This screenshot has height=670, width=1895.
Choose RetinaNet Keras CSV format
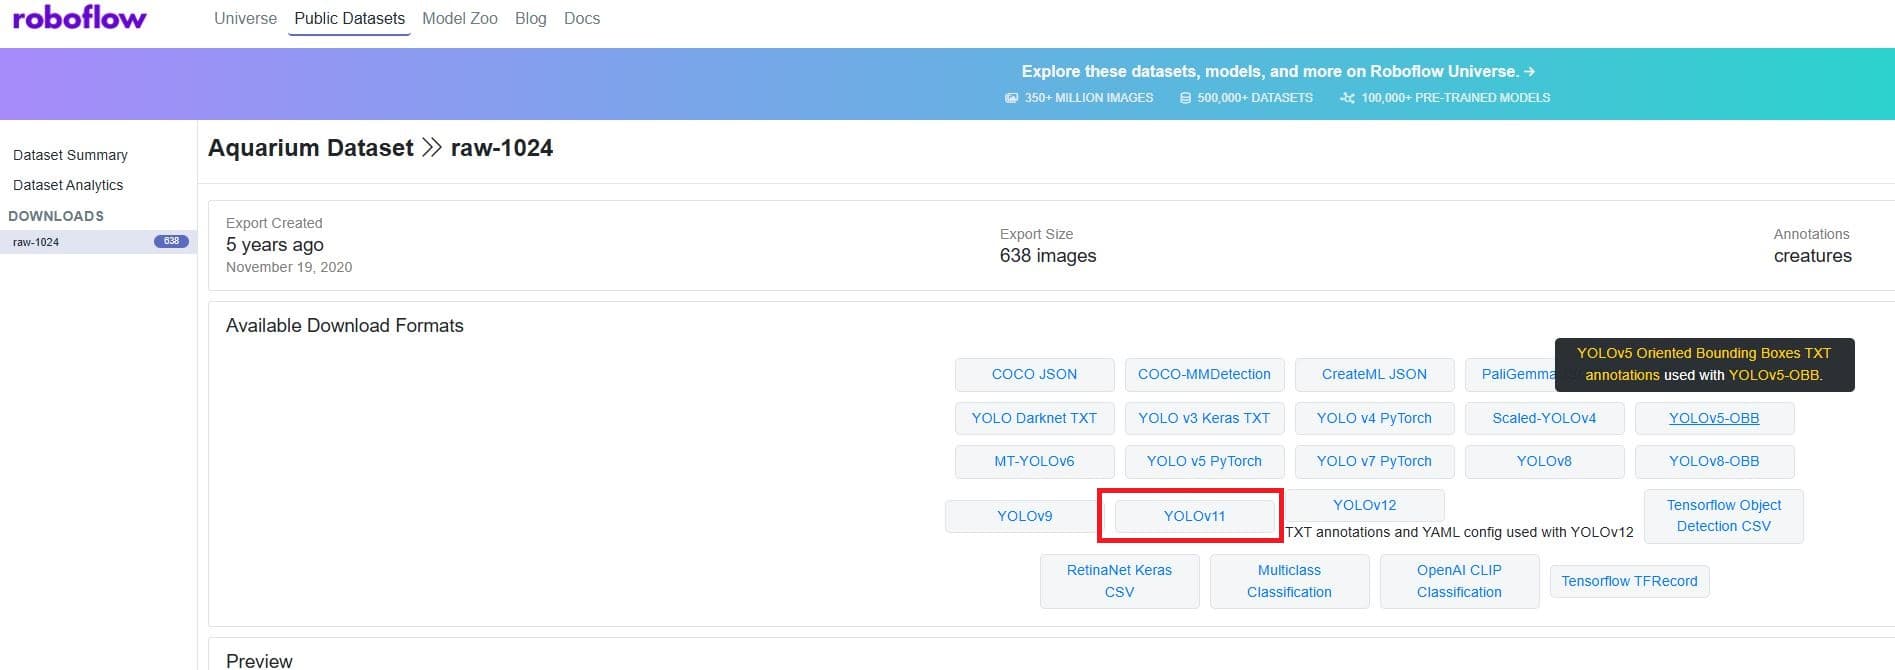pos(1119,581)
